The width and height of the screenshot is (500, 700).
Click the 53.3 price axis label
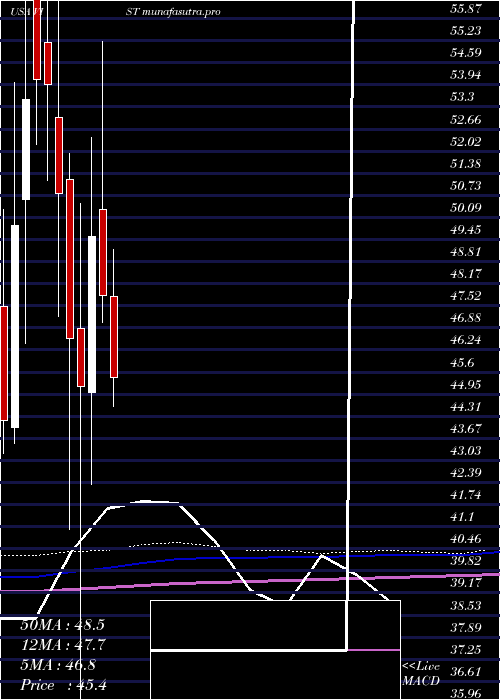[x=463, y=97]
